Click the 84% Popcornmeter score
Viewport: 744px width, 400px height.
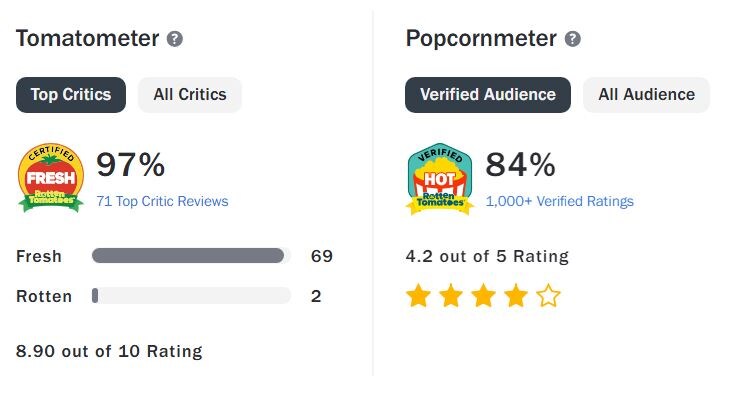click(520, 165)
